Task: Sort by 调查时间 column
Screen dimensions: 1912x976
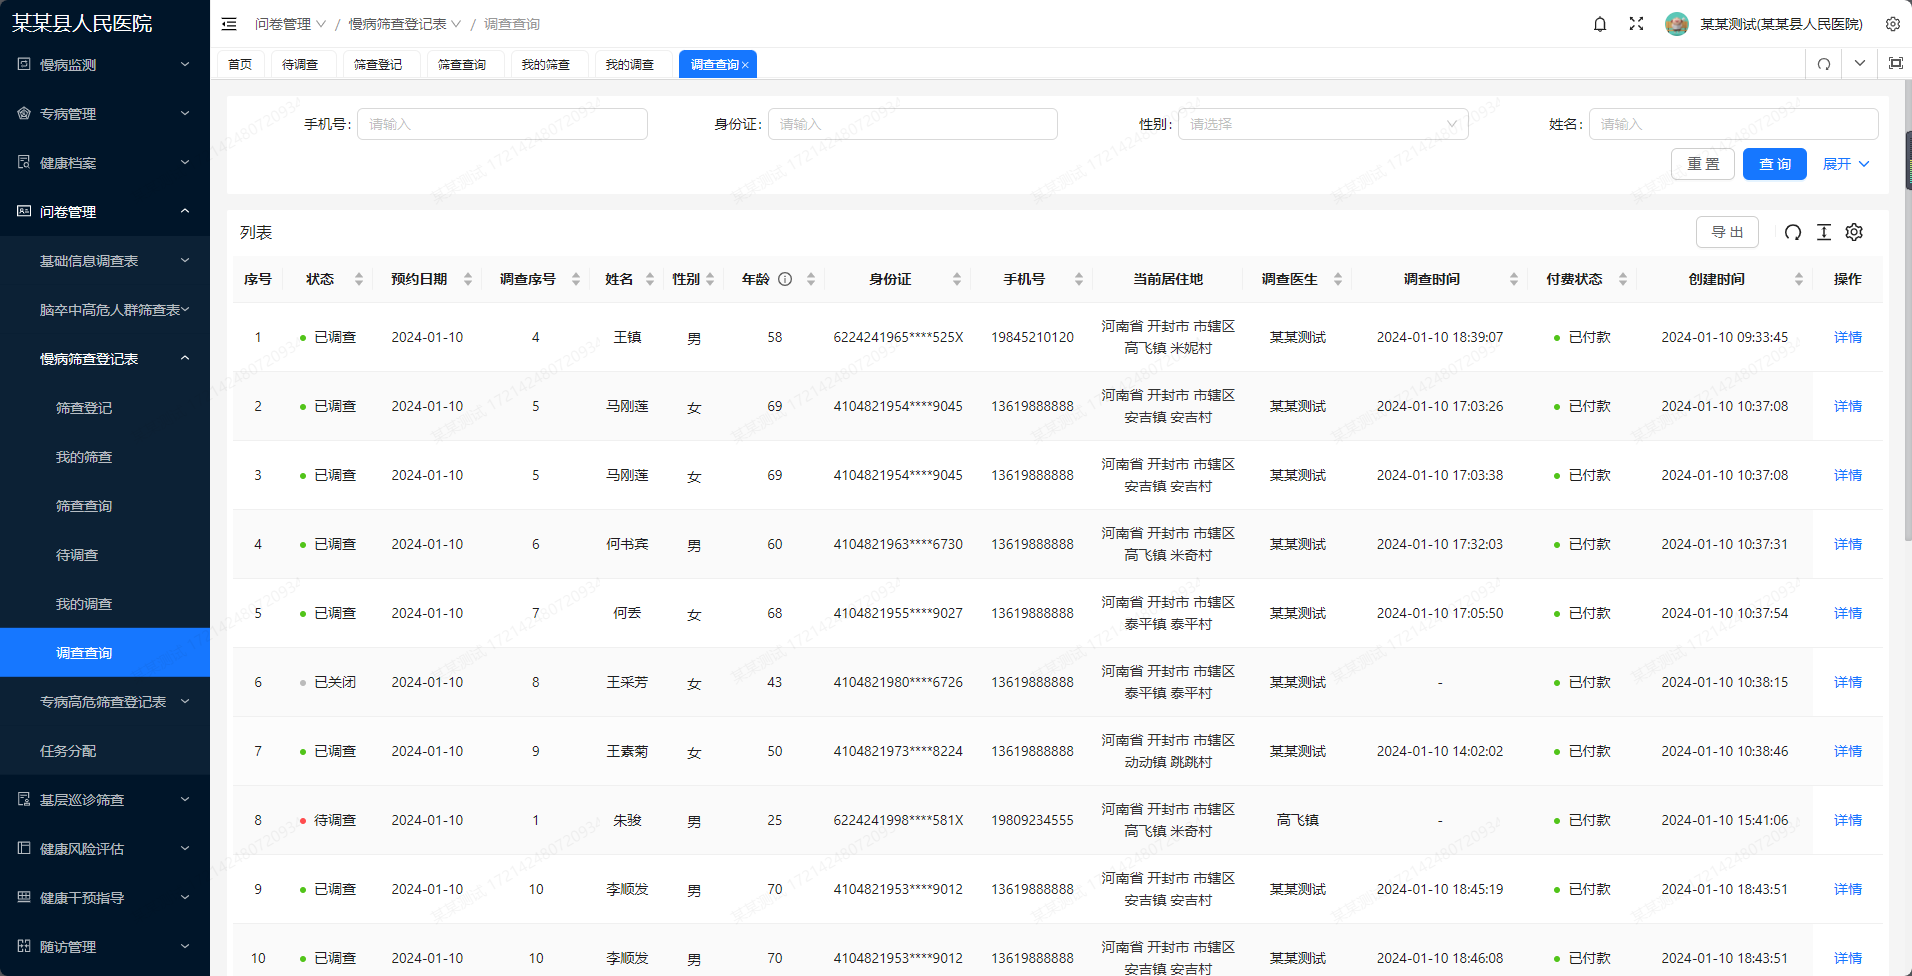Action: [x=1514, y=279]
